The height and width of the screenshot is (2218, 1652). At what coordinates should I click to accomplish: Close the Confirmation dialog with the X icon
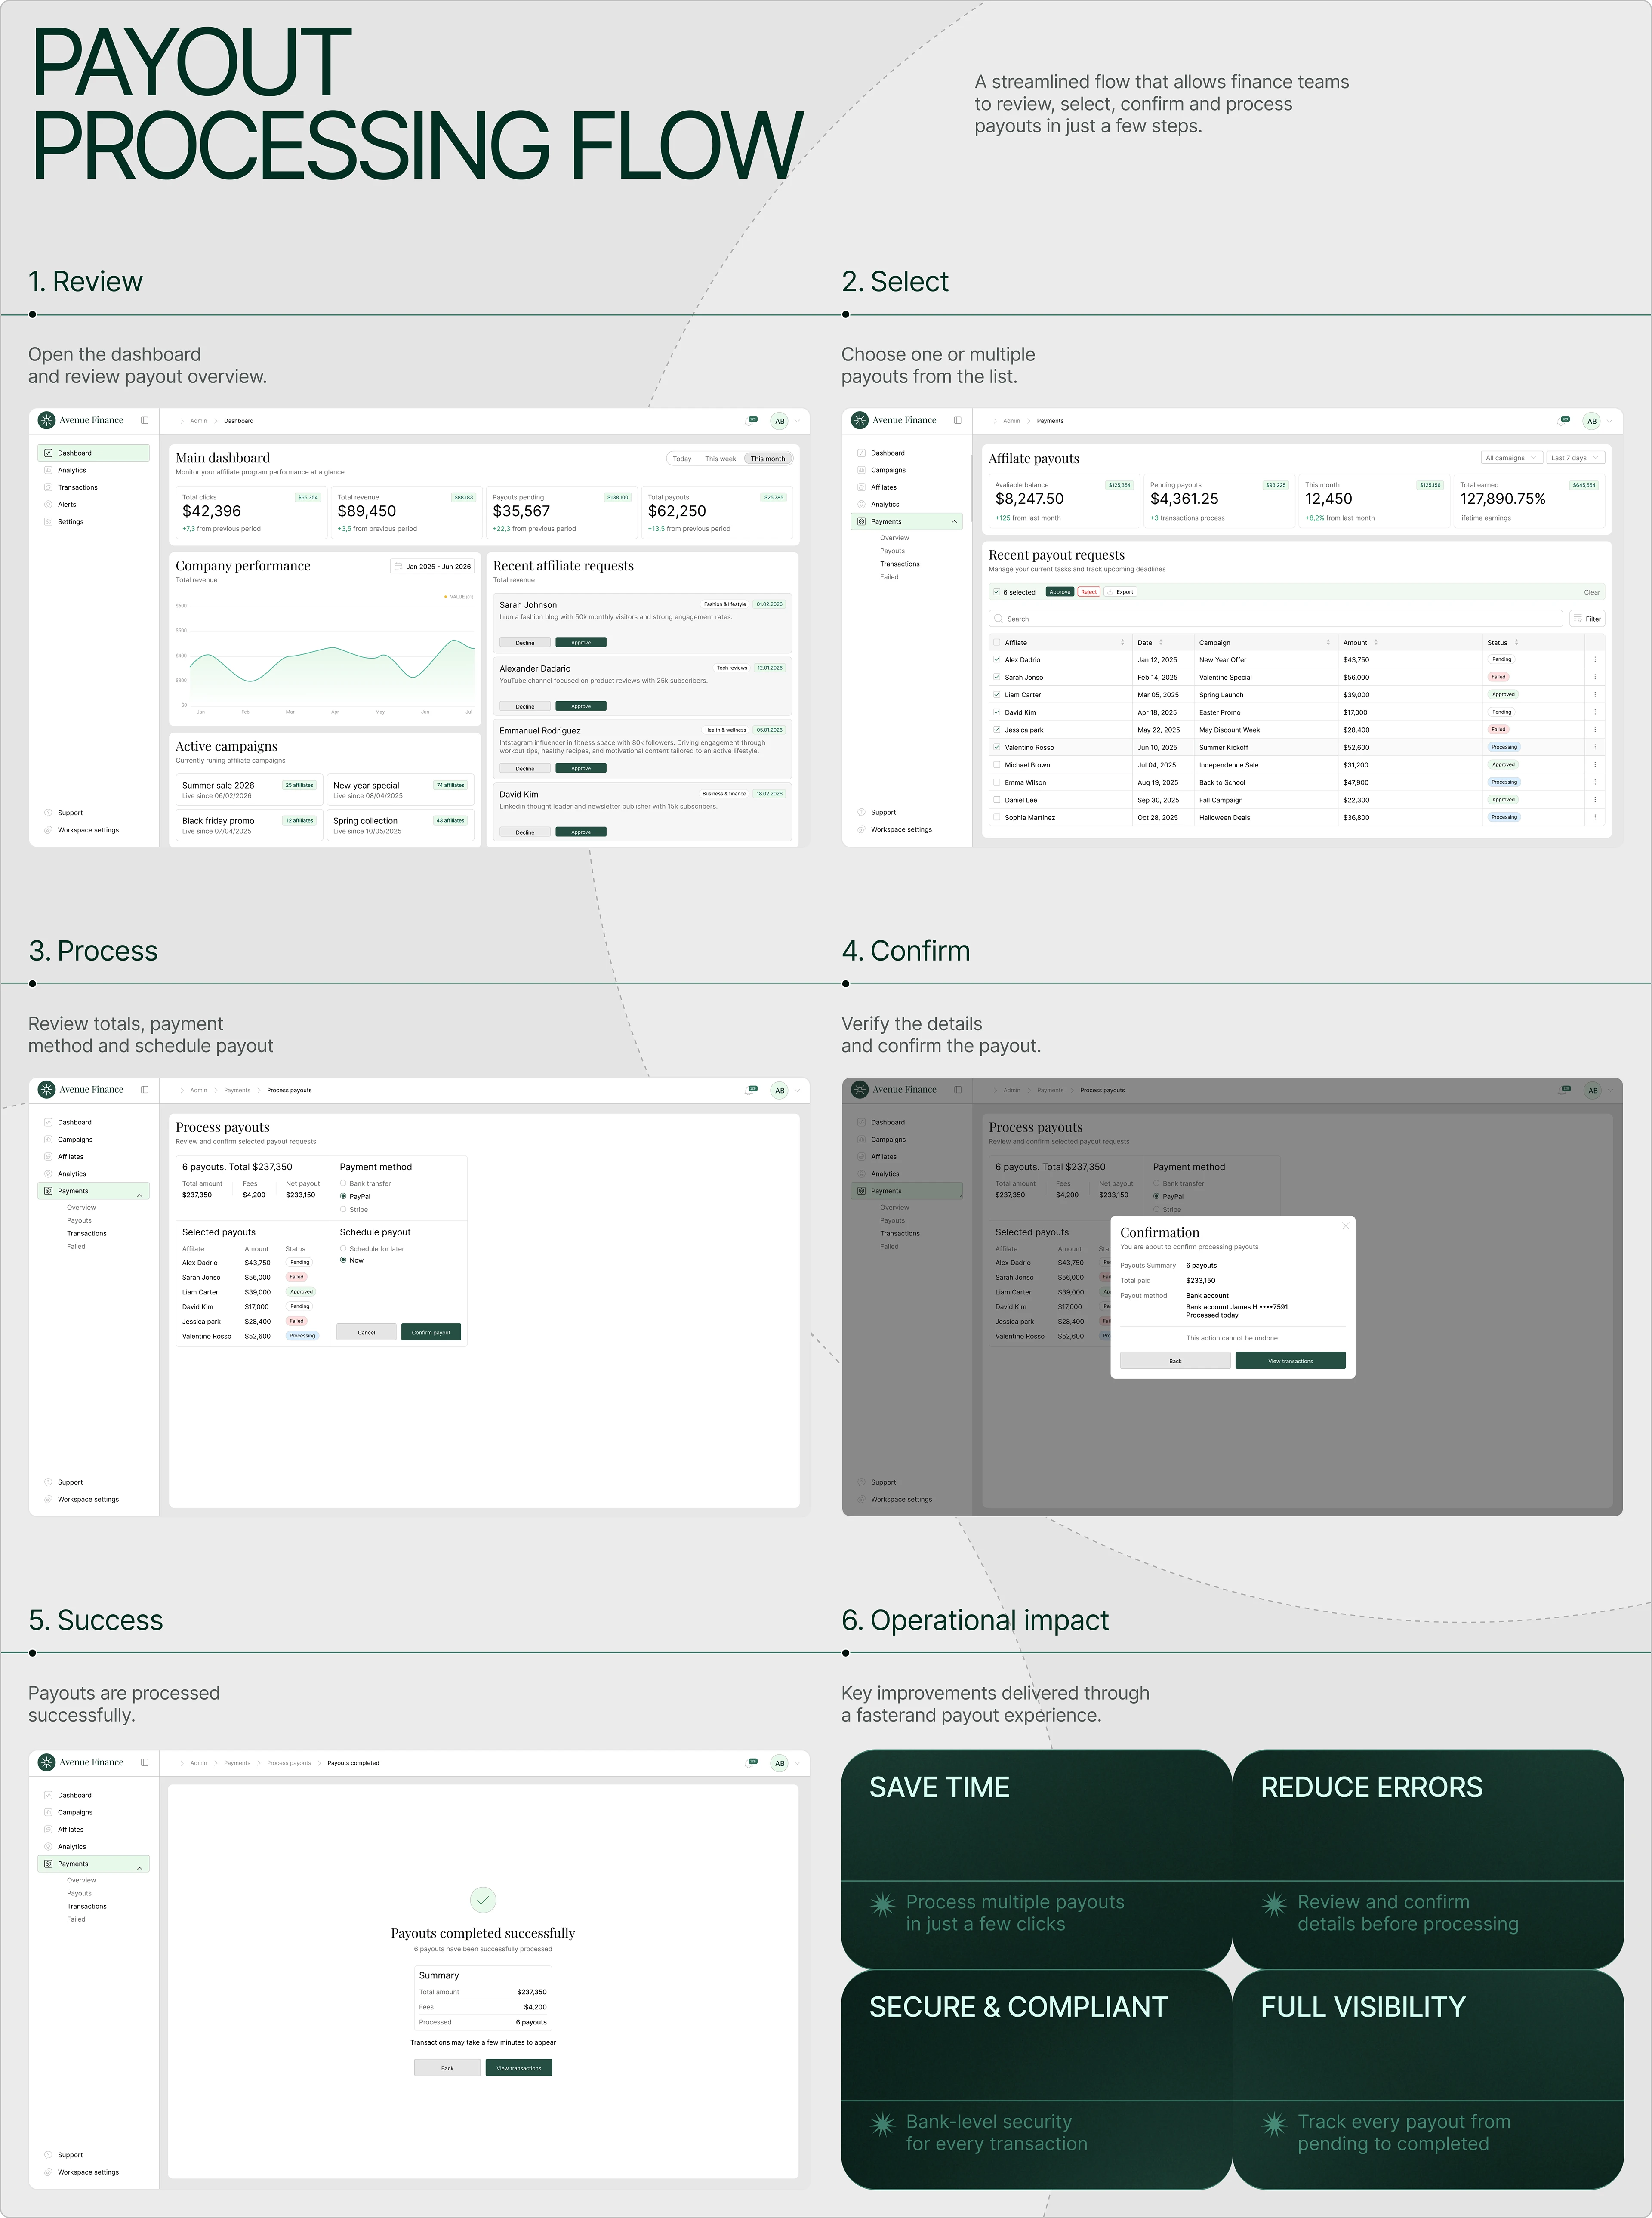tap(1346, 1226)
